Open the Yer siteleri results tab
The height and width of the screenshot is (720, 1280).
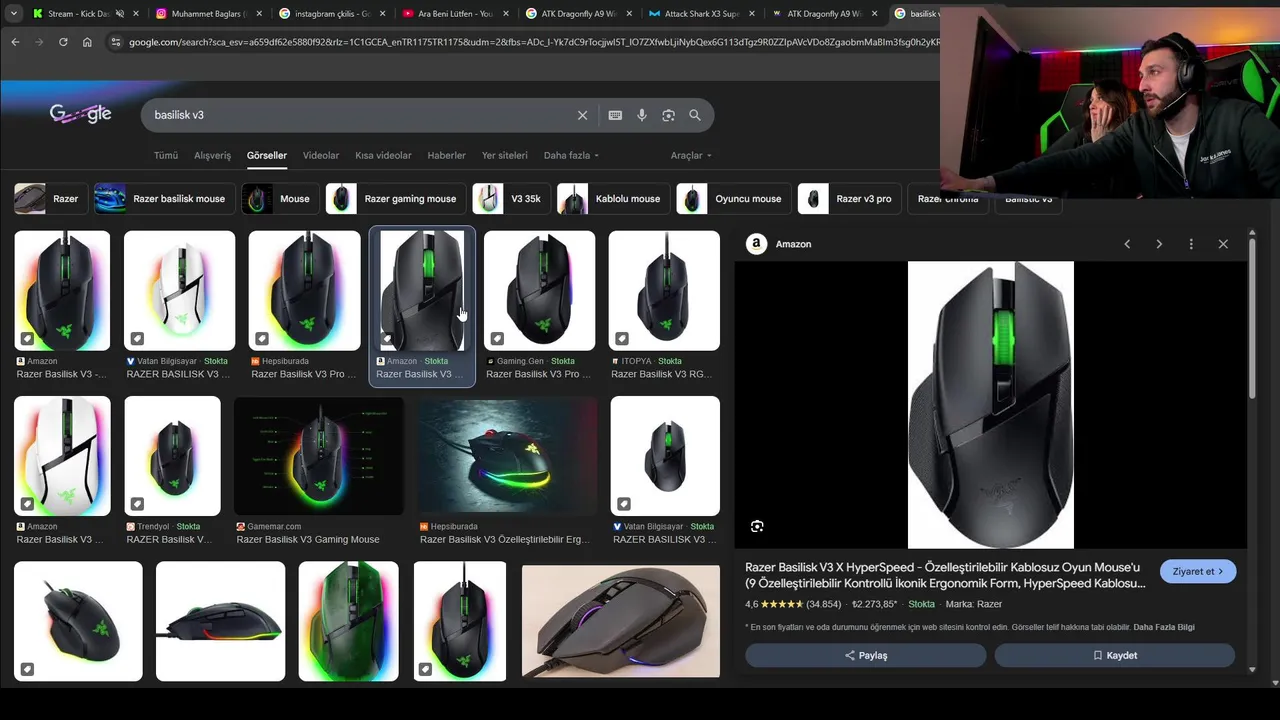coord(504,155)
